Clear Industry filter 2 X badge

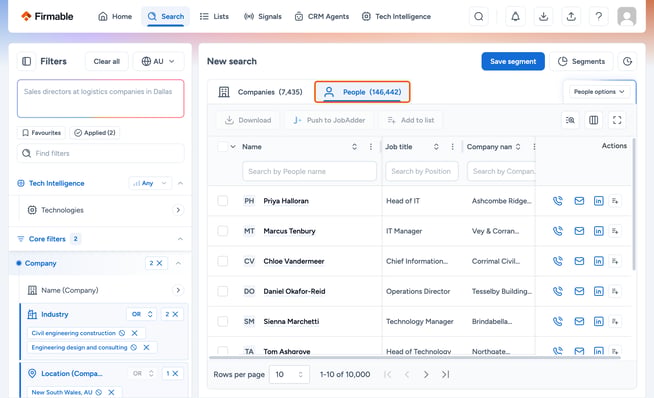[x=171, y=314]
